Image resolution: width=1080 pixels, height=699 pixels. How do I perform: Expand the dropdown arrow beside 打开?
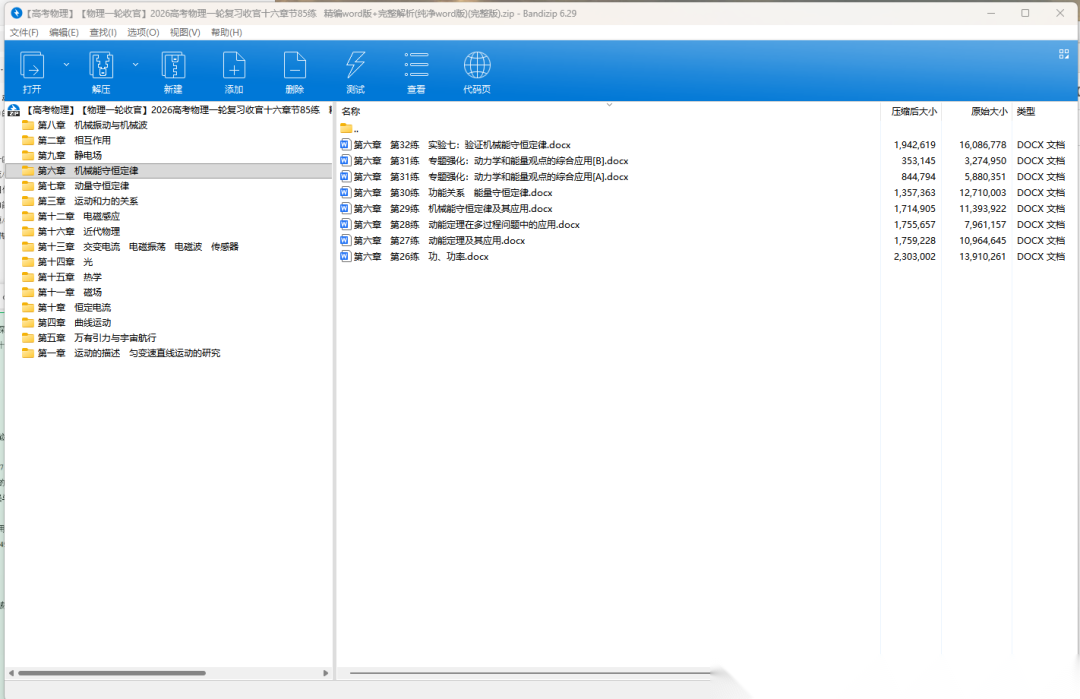[67, 64]
